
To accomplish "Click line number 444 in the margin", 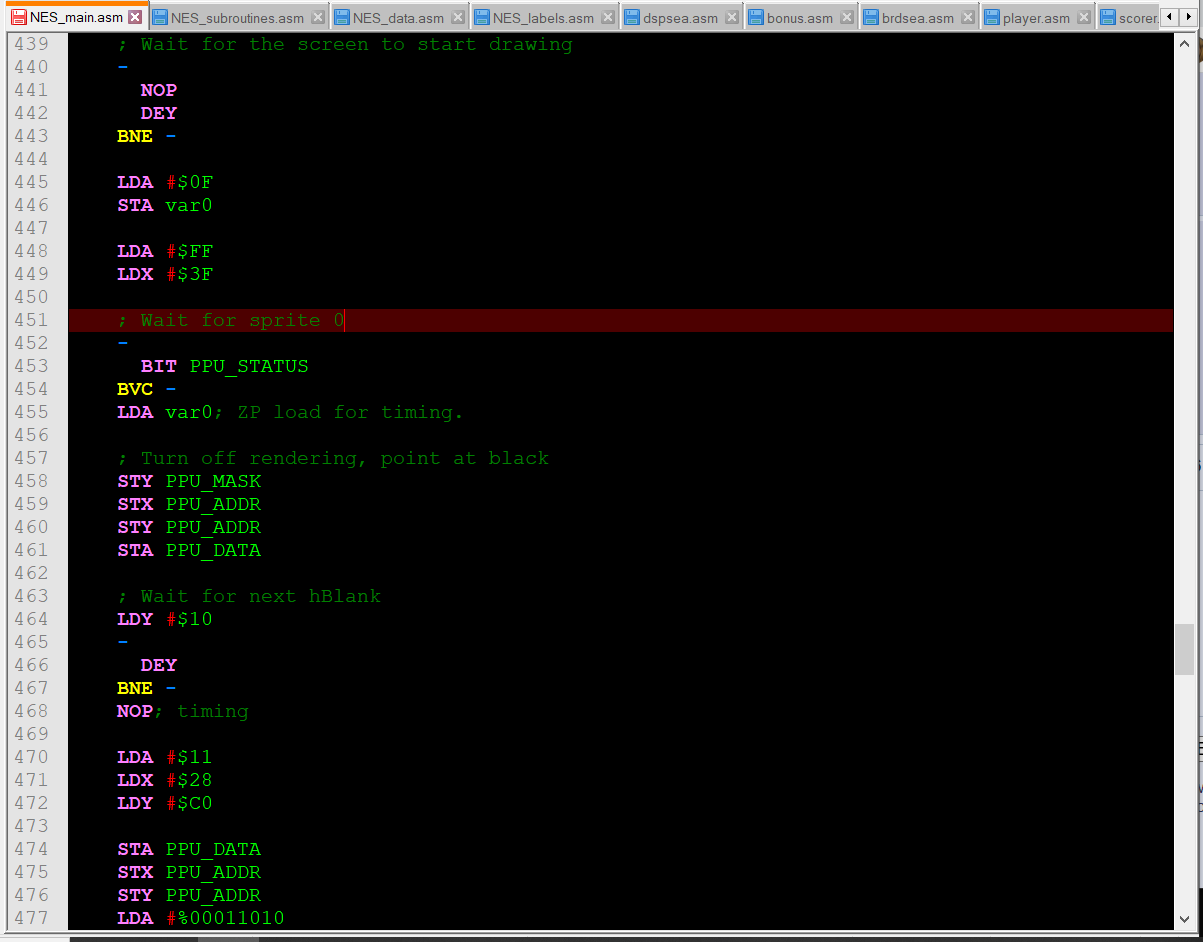I will pyautogui.click(x=31, y=159).
